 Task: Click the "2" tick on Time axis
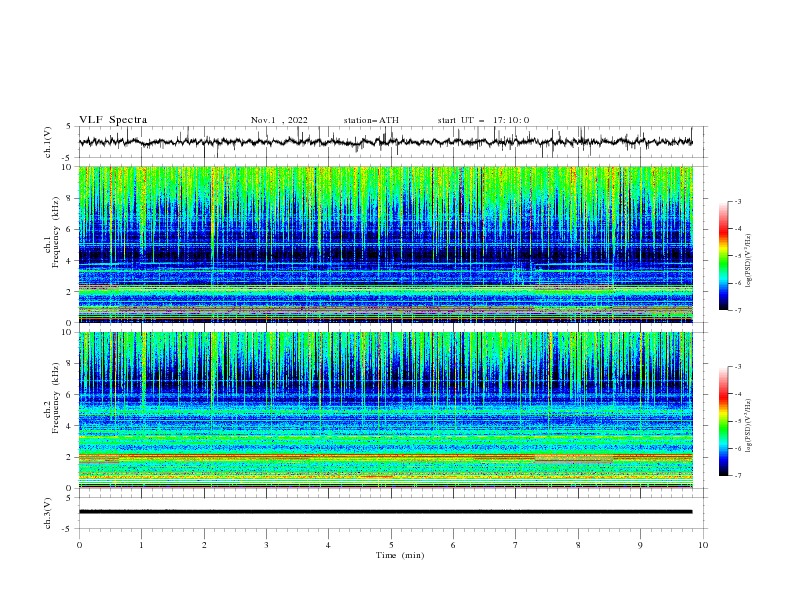[x=204, y=545]
